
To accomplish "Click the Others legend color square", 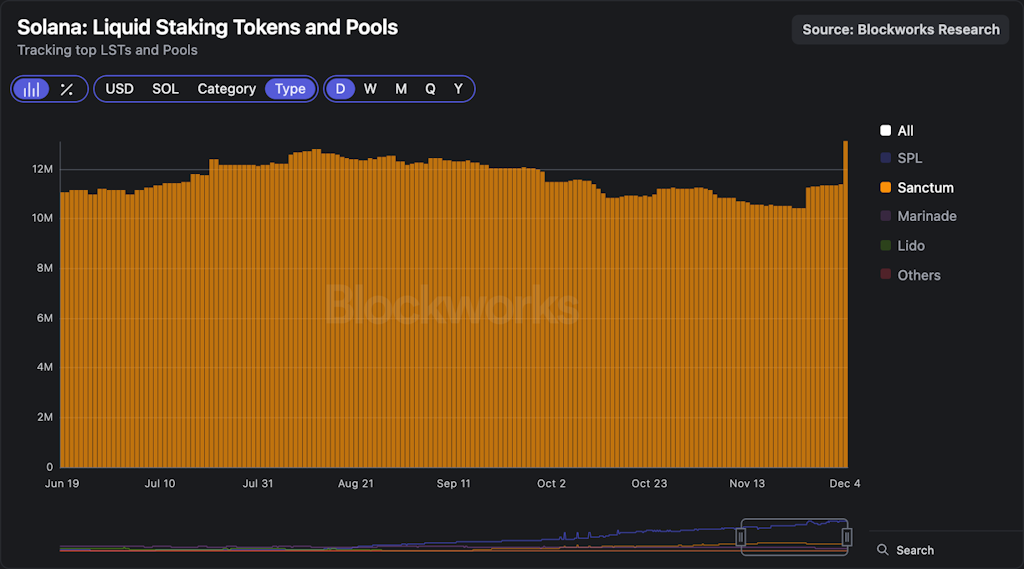I will [x=885, y=275].
